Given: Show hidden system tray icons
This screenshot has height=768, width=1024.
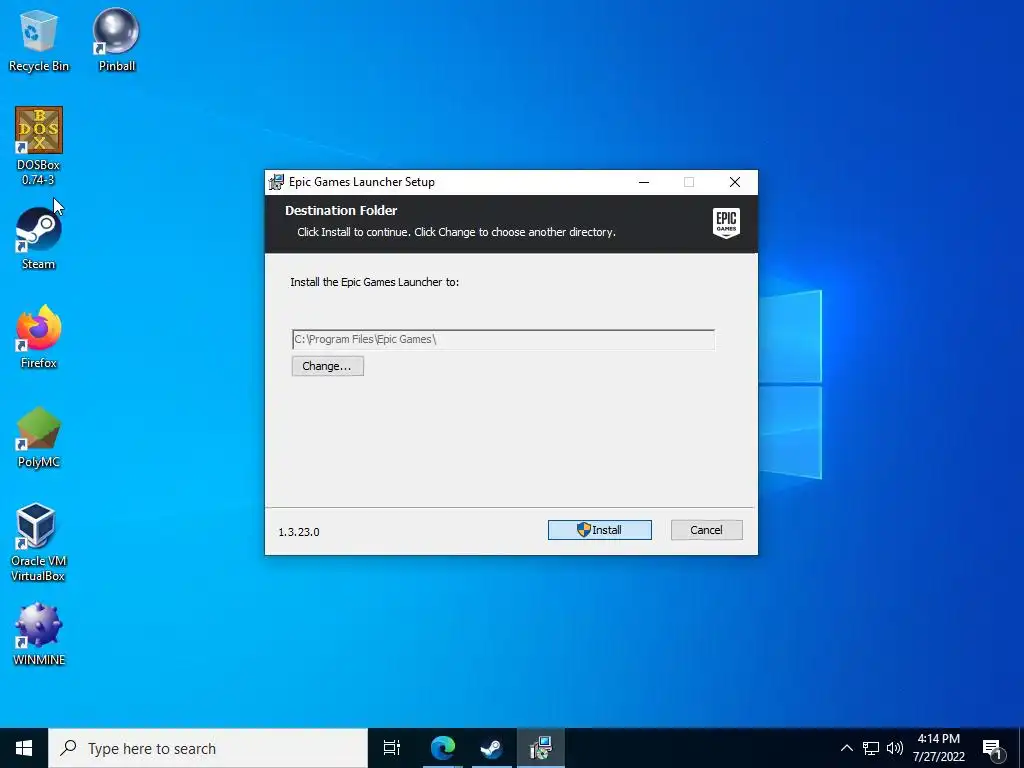Looking at the screenshot, I should coord(846,748).
